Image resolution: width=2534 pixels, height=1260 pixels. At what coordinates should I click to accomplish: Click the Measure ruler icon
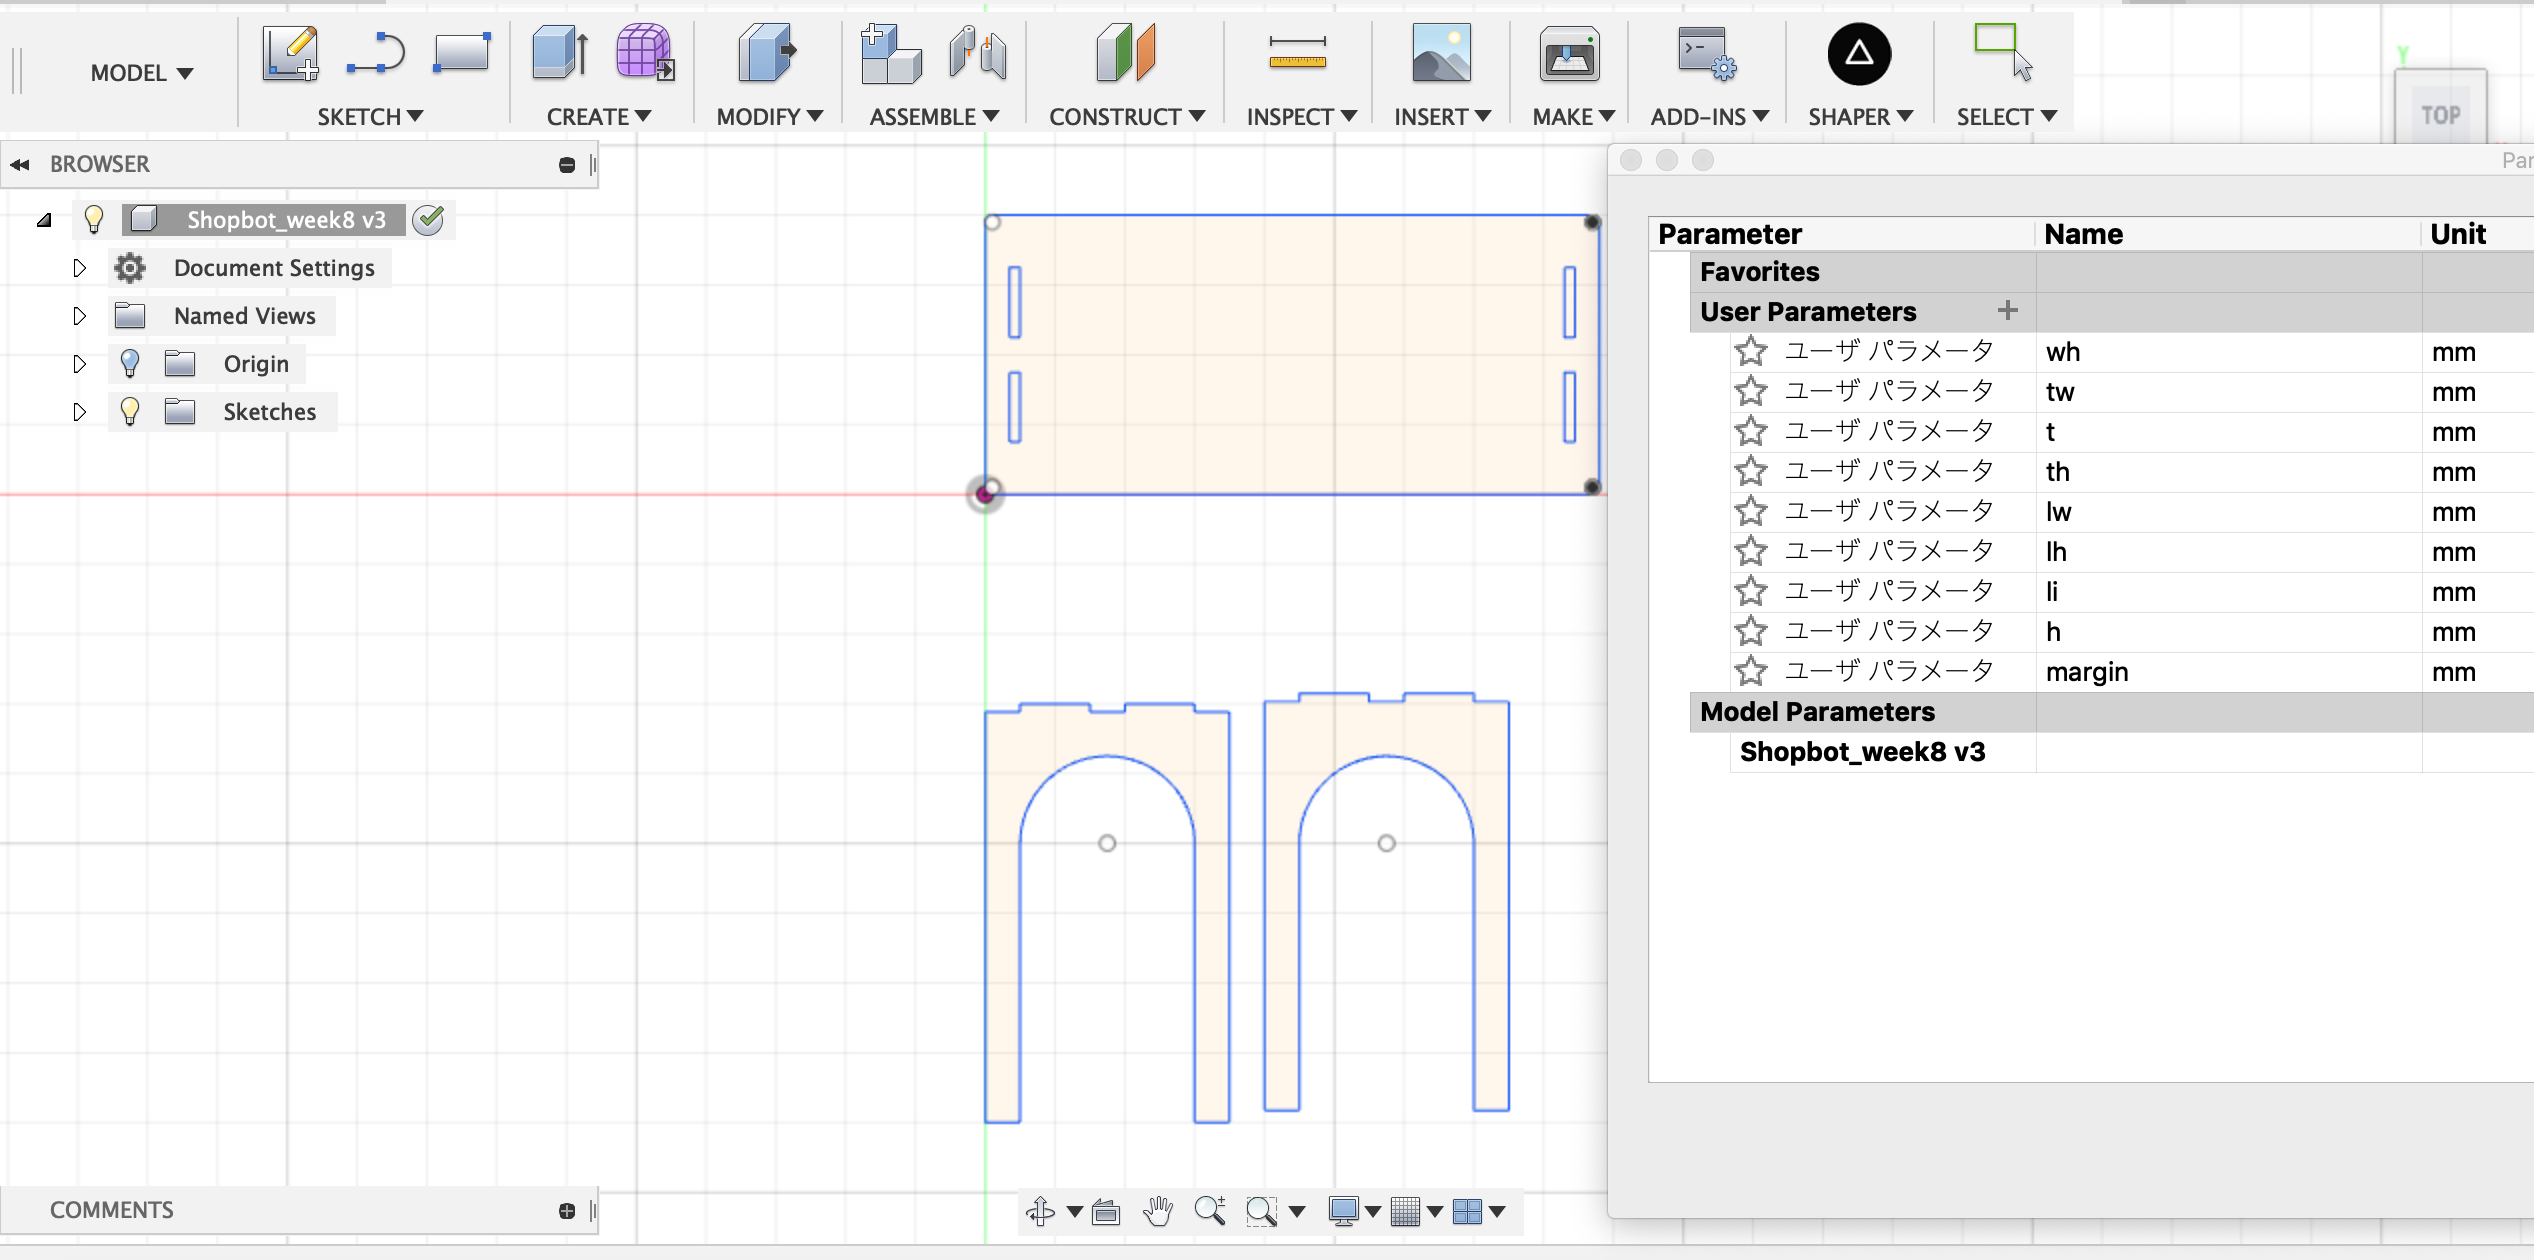pos(1297,54)
